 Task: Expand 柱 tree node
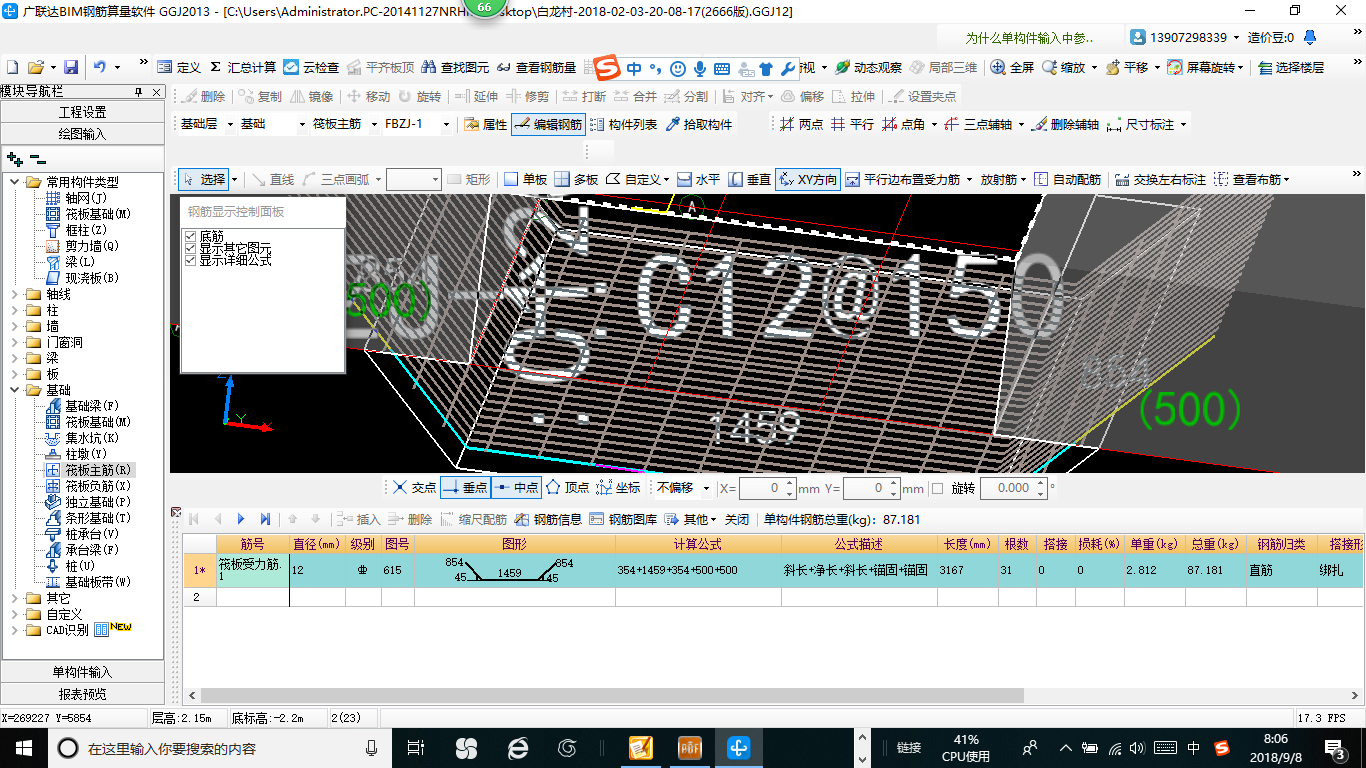pyautogui.click(x=15, y=310)
